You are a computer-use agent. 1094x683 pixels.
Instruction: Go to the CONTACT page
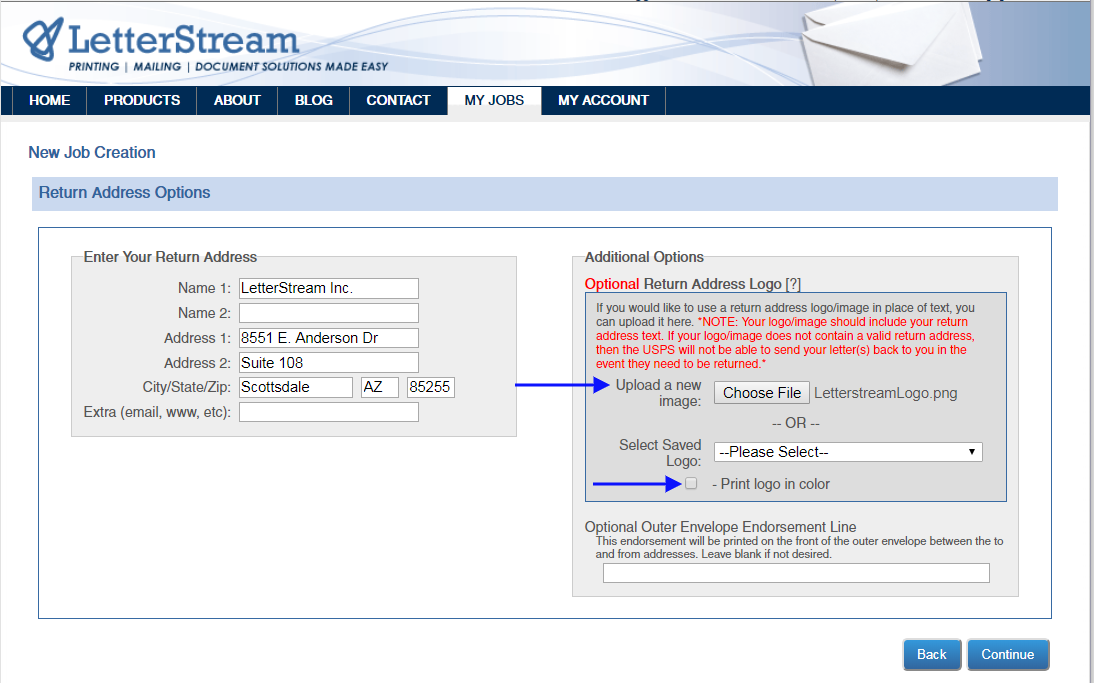[x=398, y=100]
